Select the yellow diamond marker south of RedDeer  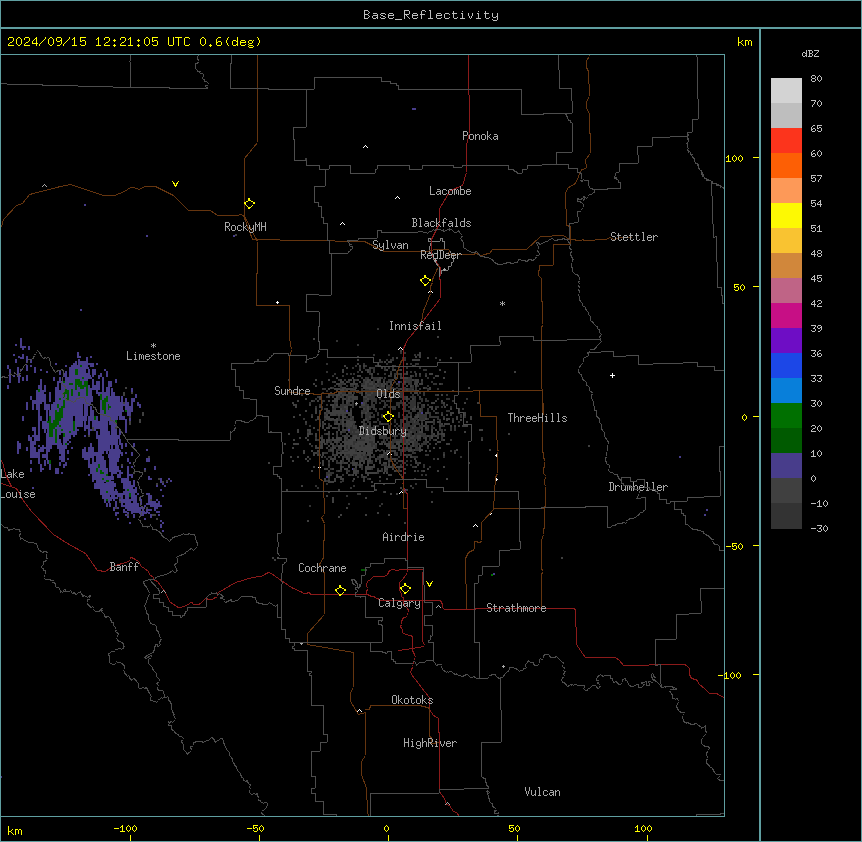[426, 280]
